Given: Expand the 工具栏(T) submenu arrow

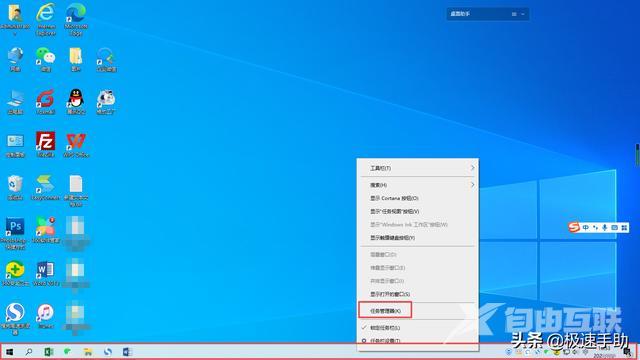Looking at the screenshot, I should 472,168.
